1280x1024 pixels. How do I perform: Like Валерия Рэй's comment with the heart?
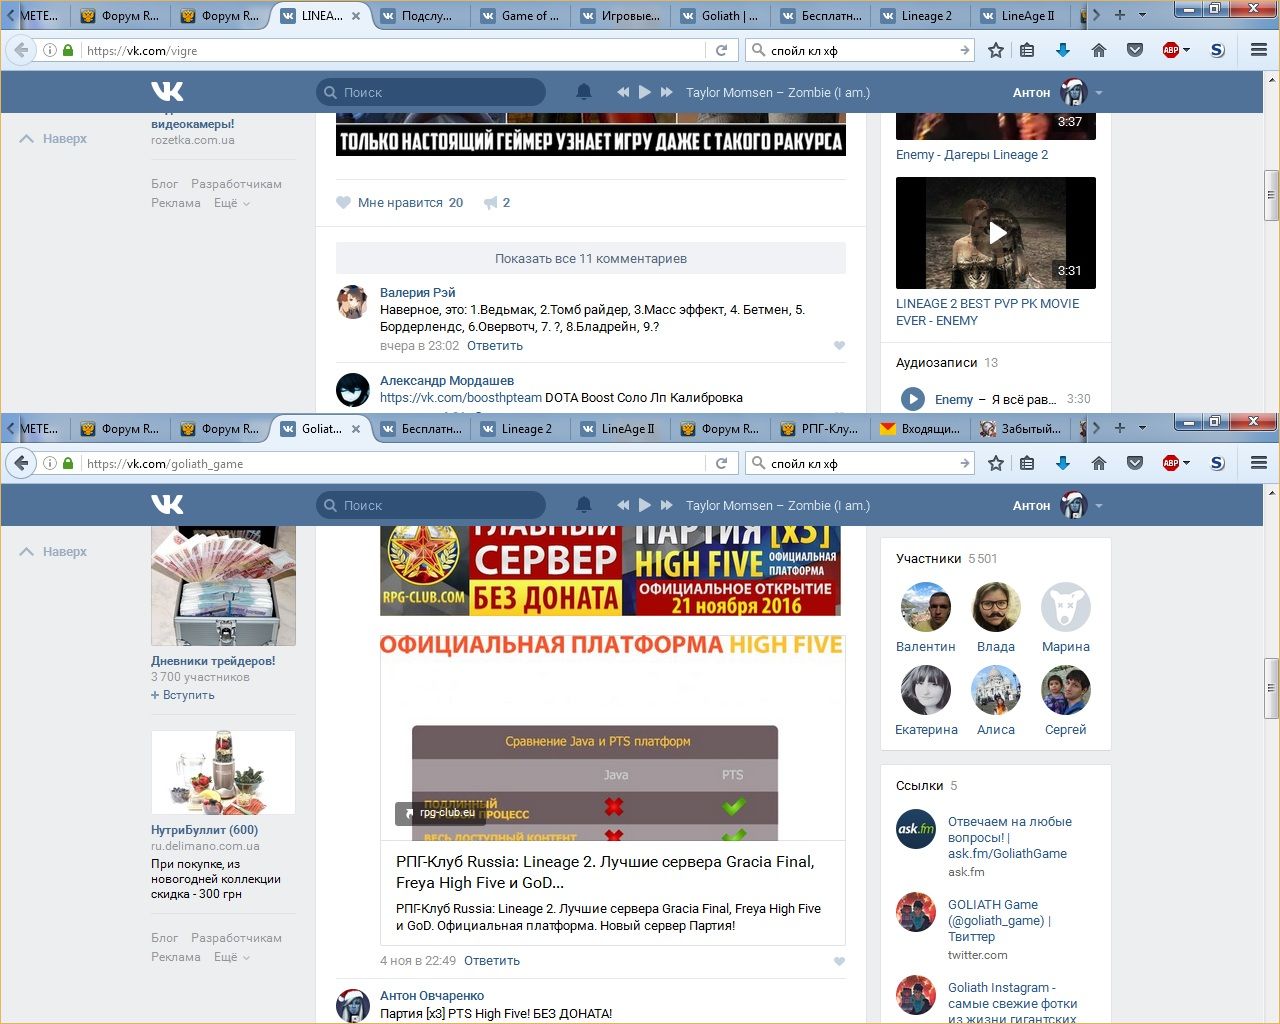point(839,346)
